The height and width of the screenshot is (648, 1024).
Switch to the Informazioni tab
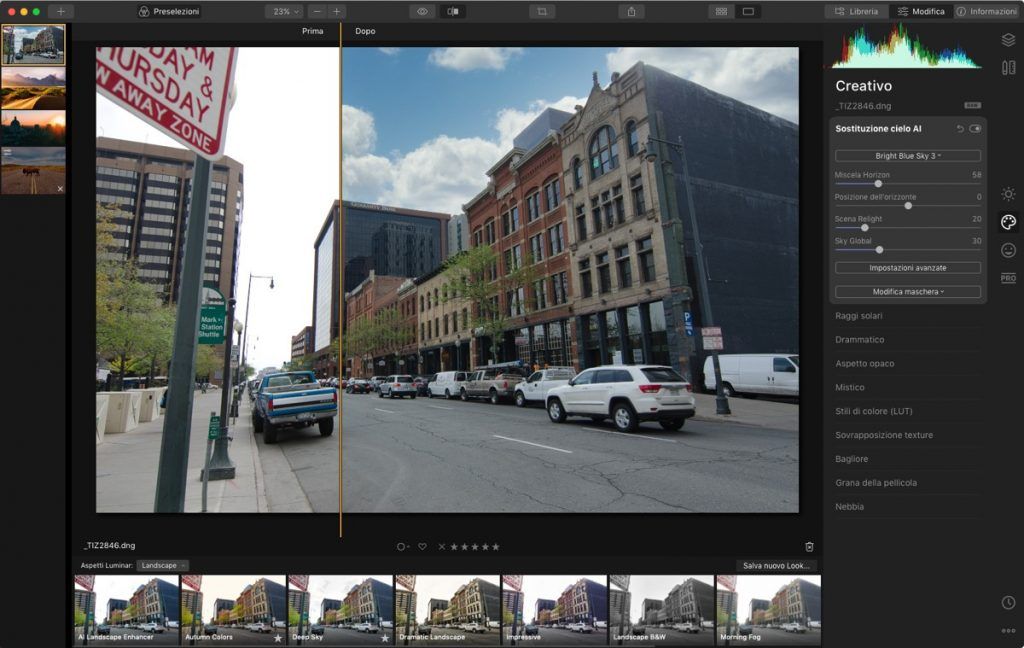[987, 11]
